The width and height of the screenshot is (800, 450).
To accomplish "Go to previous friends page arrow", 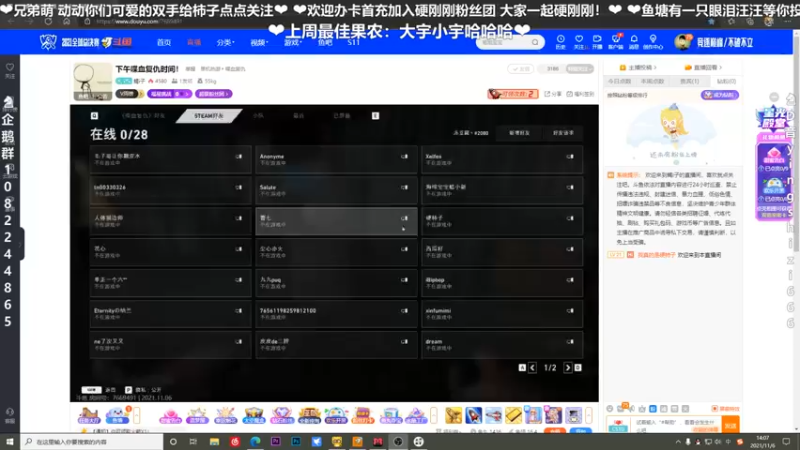I will pos(532,368).
